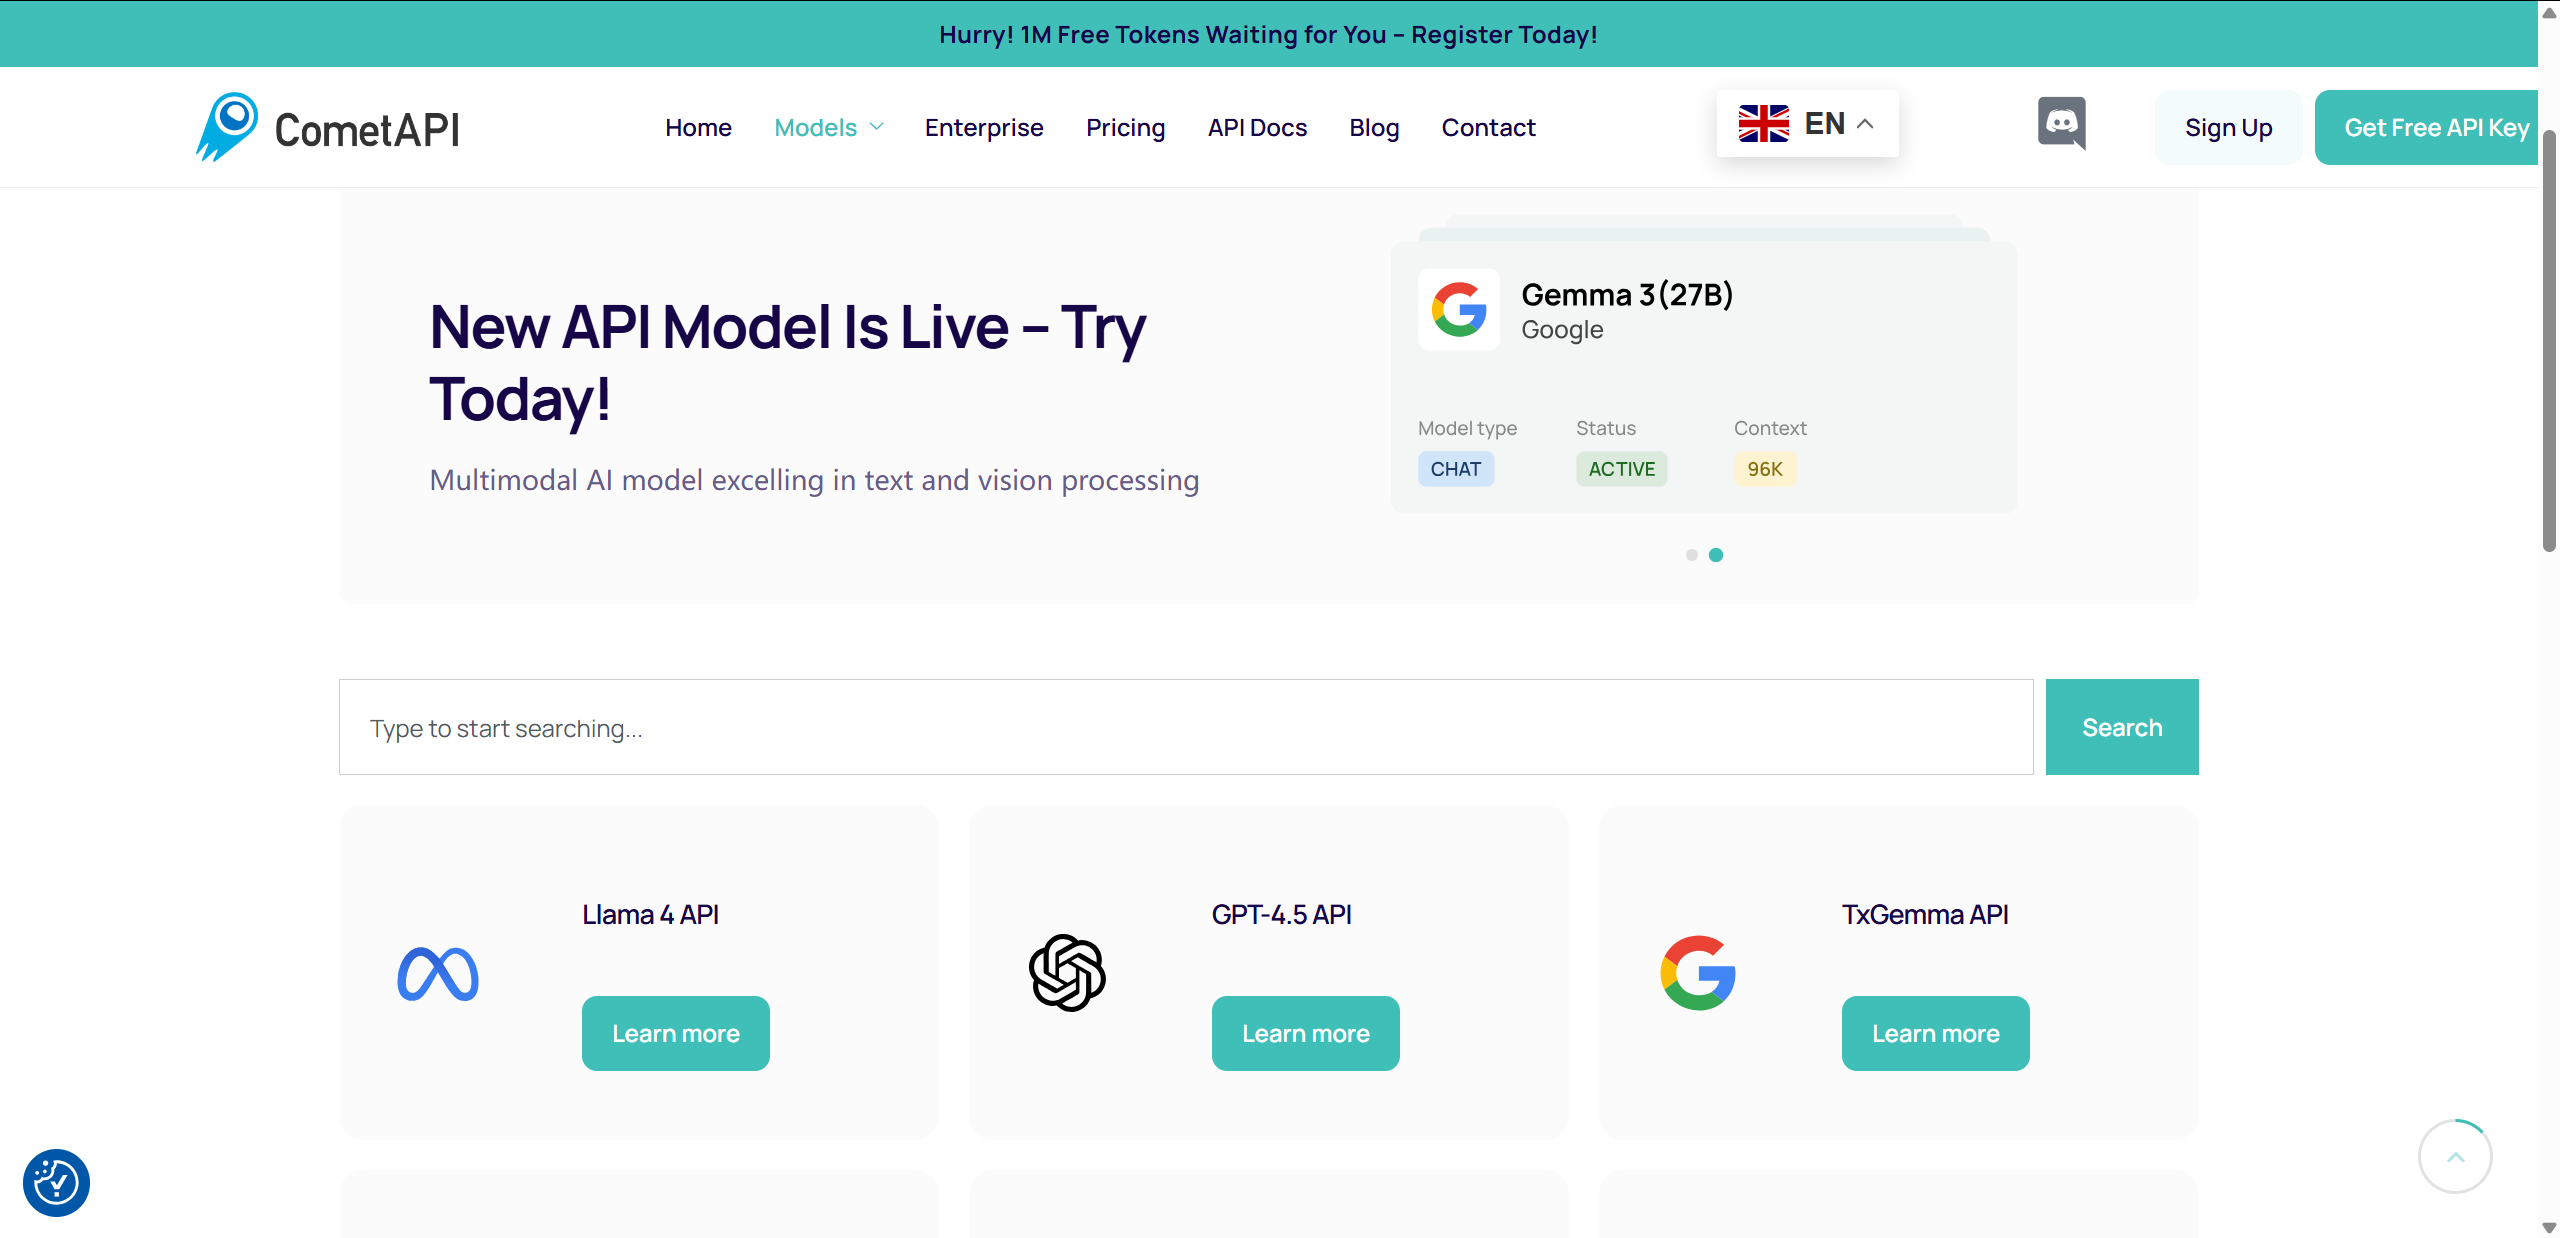Open the Discord community icon
Screen dimensions: 2560x1238
[2062, 123]
